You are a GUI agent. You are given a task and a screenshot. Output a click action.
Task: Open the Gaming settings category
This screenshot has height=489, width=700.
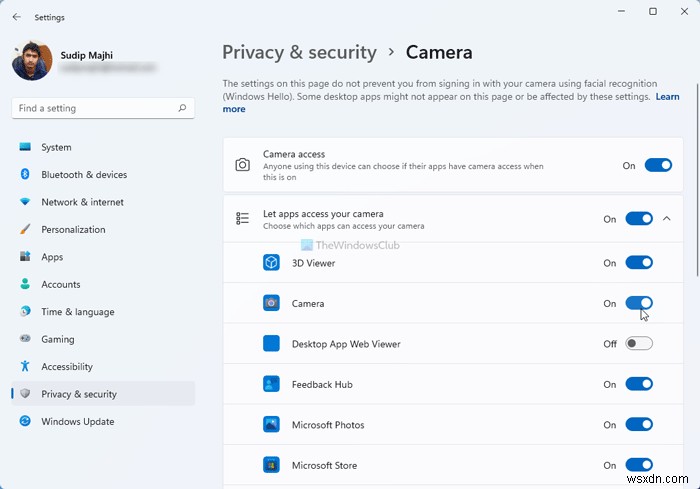(58, 339)
